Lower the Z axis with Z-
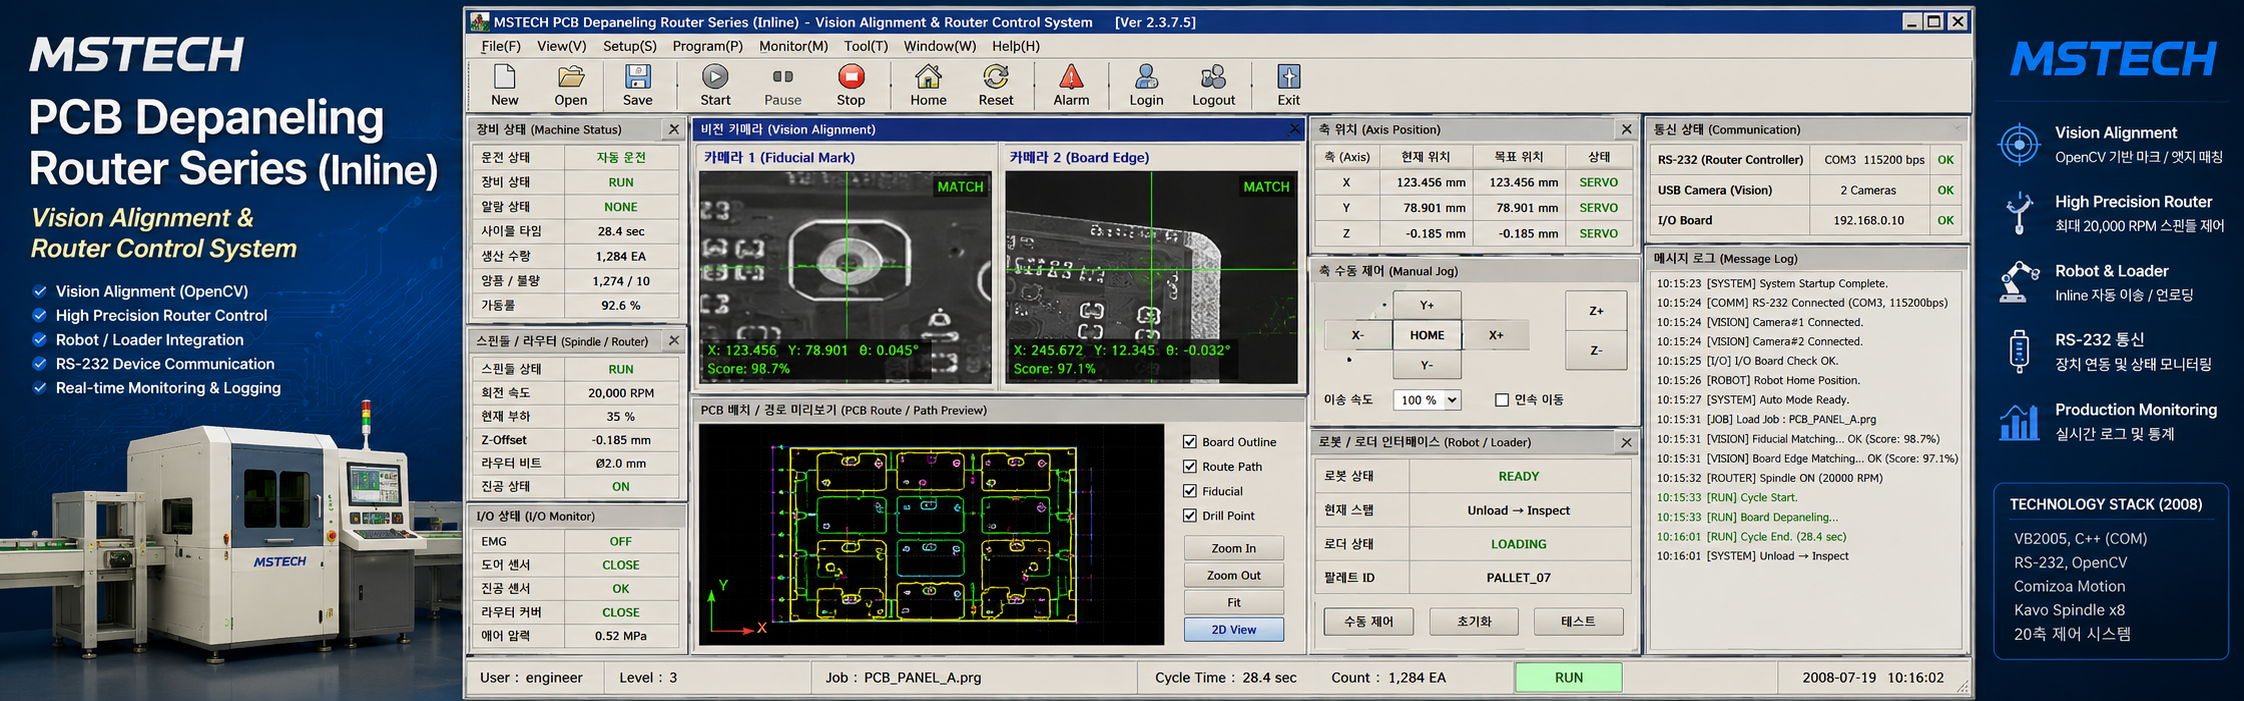Image resolution: width=2244 pixels, height=701 pixels. click(1596, 350)
